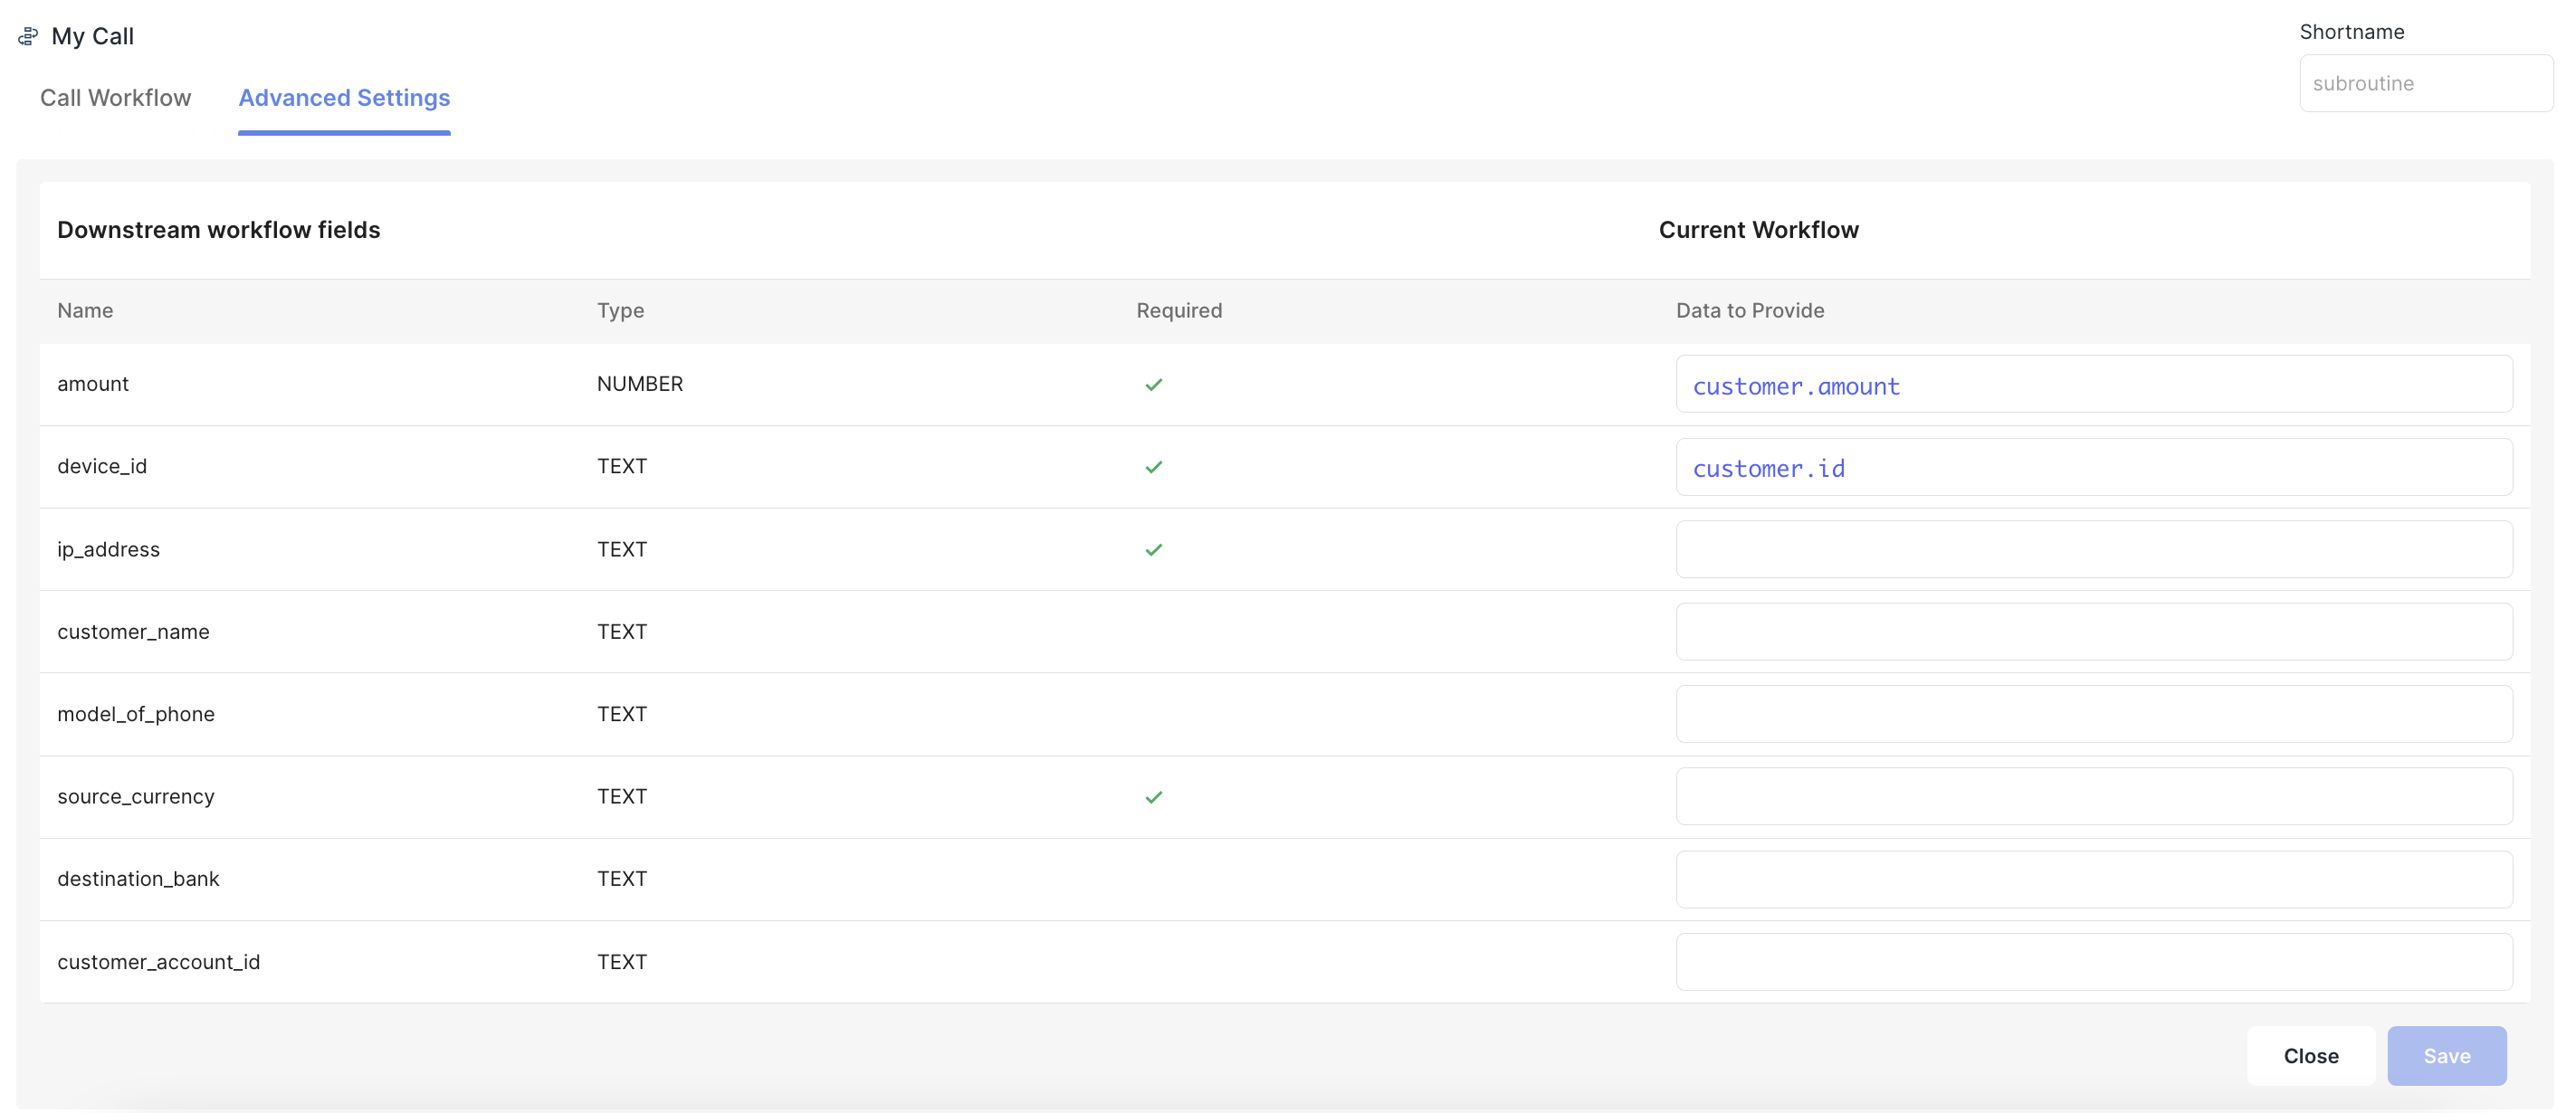The image size is (2576, 1113).
Task: Click the amount required checkmark icon
Action: (1153, 385)
